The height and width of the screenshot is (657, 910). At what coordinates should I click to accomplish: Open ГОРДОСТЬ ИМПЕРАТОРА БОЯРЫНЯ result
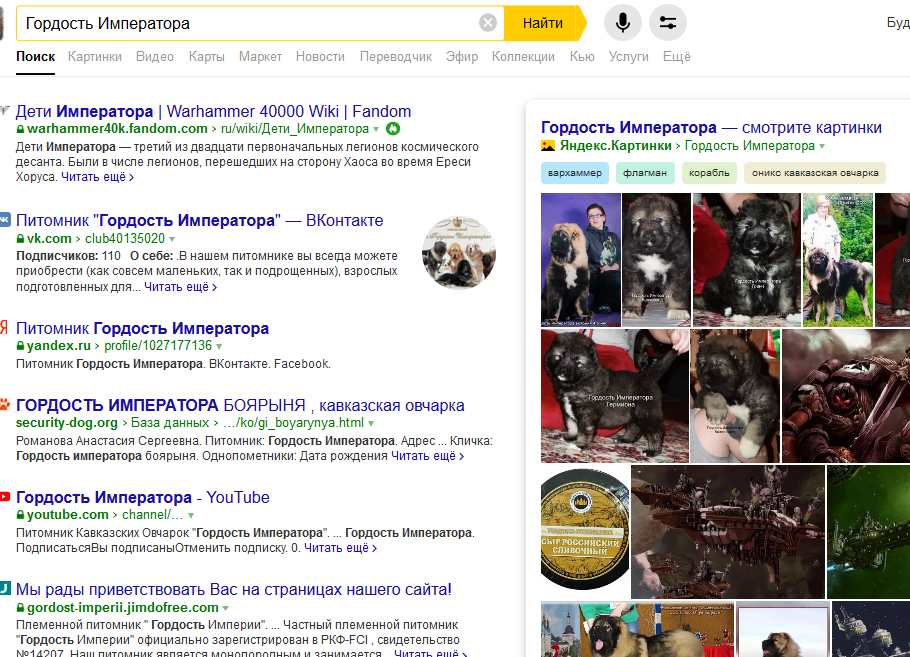(x=240, y=405)
